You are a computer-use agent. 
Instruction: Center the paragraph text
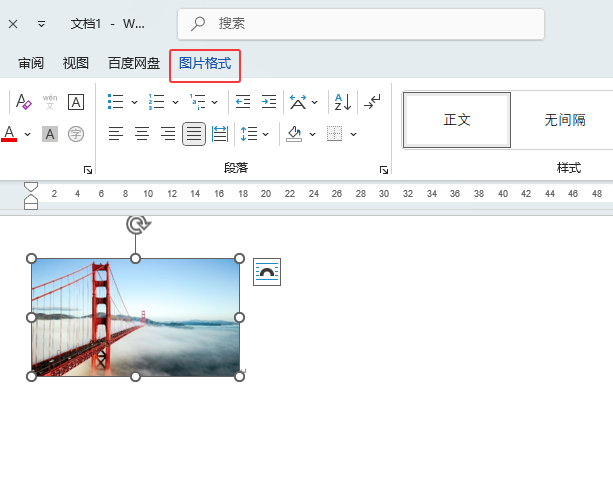pyautogui.click(x=142, y=134)
